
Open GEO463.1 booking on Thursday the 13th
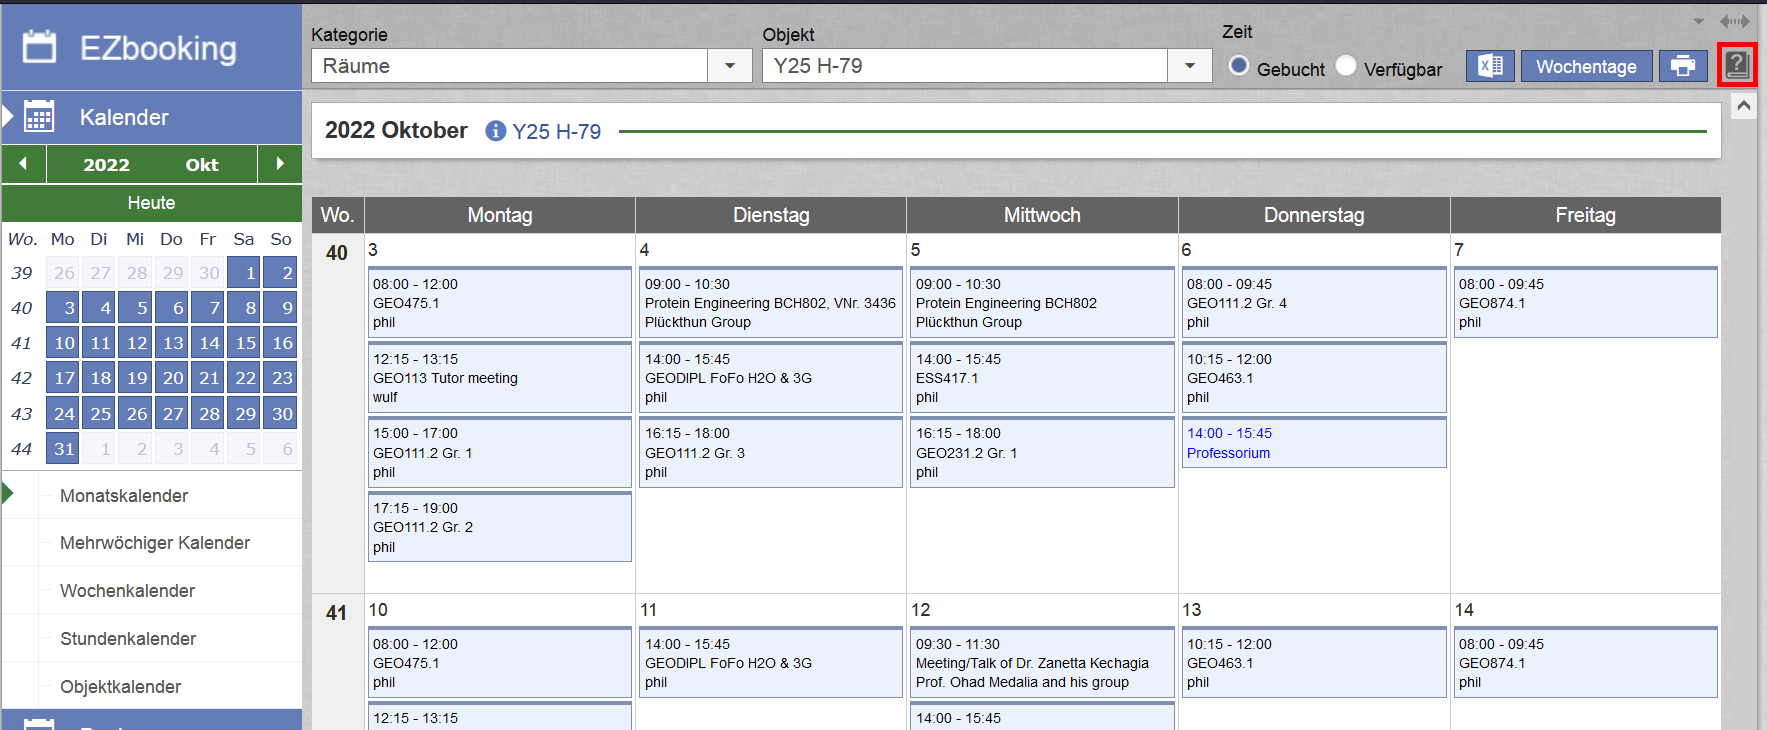[1314, 663]
